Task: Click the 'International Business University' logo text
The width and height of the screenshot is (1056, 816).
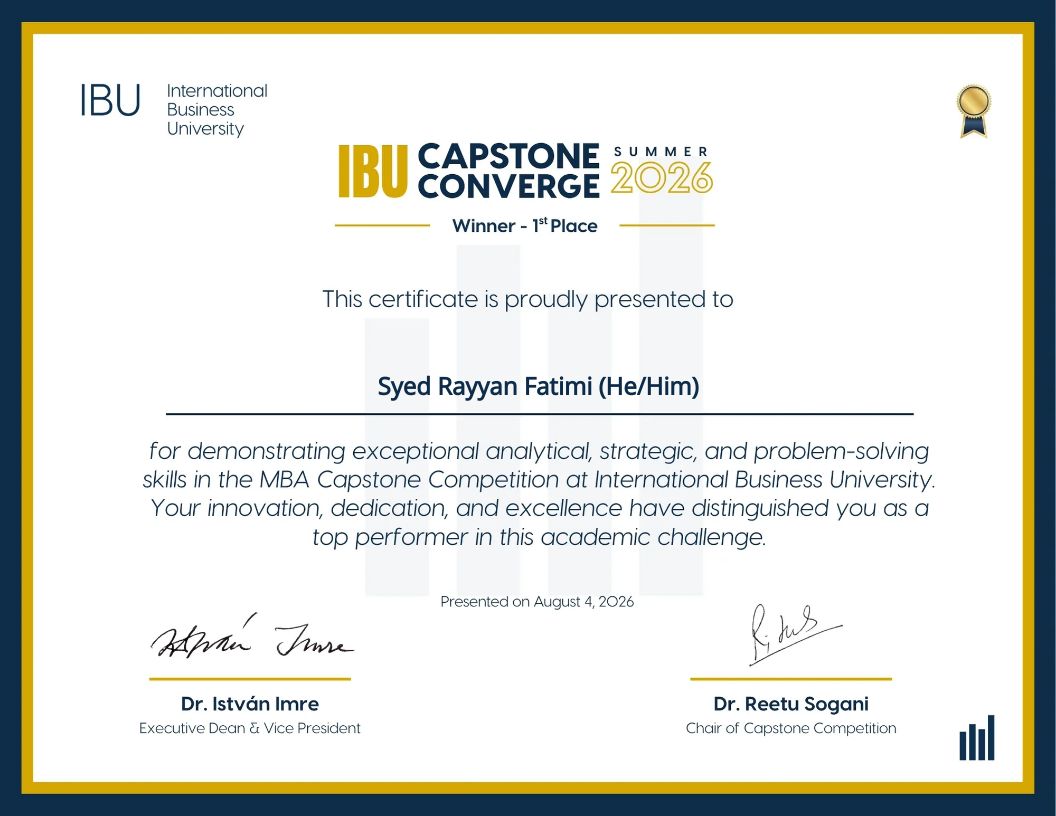Action: (217, 110)
